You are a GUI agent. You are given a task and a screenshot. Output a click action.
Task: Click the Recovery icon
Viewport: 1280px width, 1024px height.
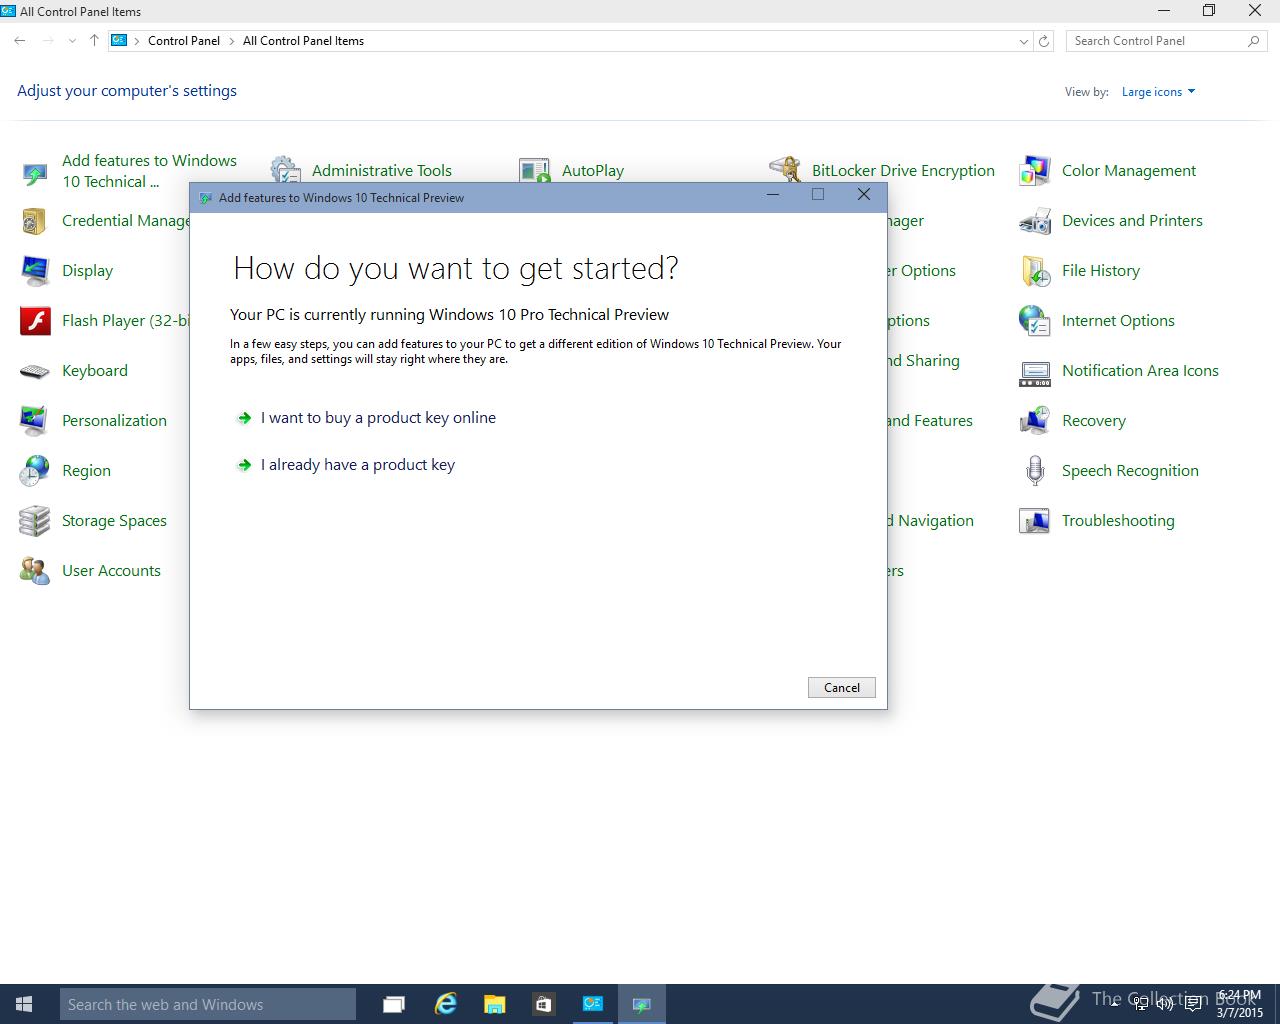coord(1035,421)
